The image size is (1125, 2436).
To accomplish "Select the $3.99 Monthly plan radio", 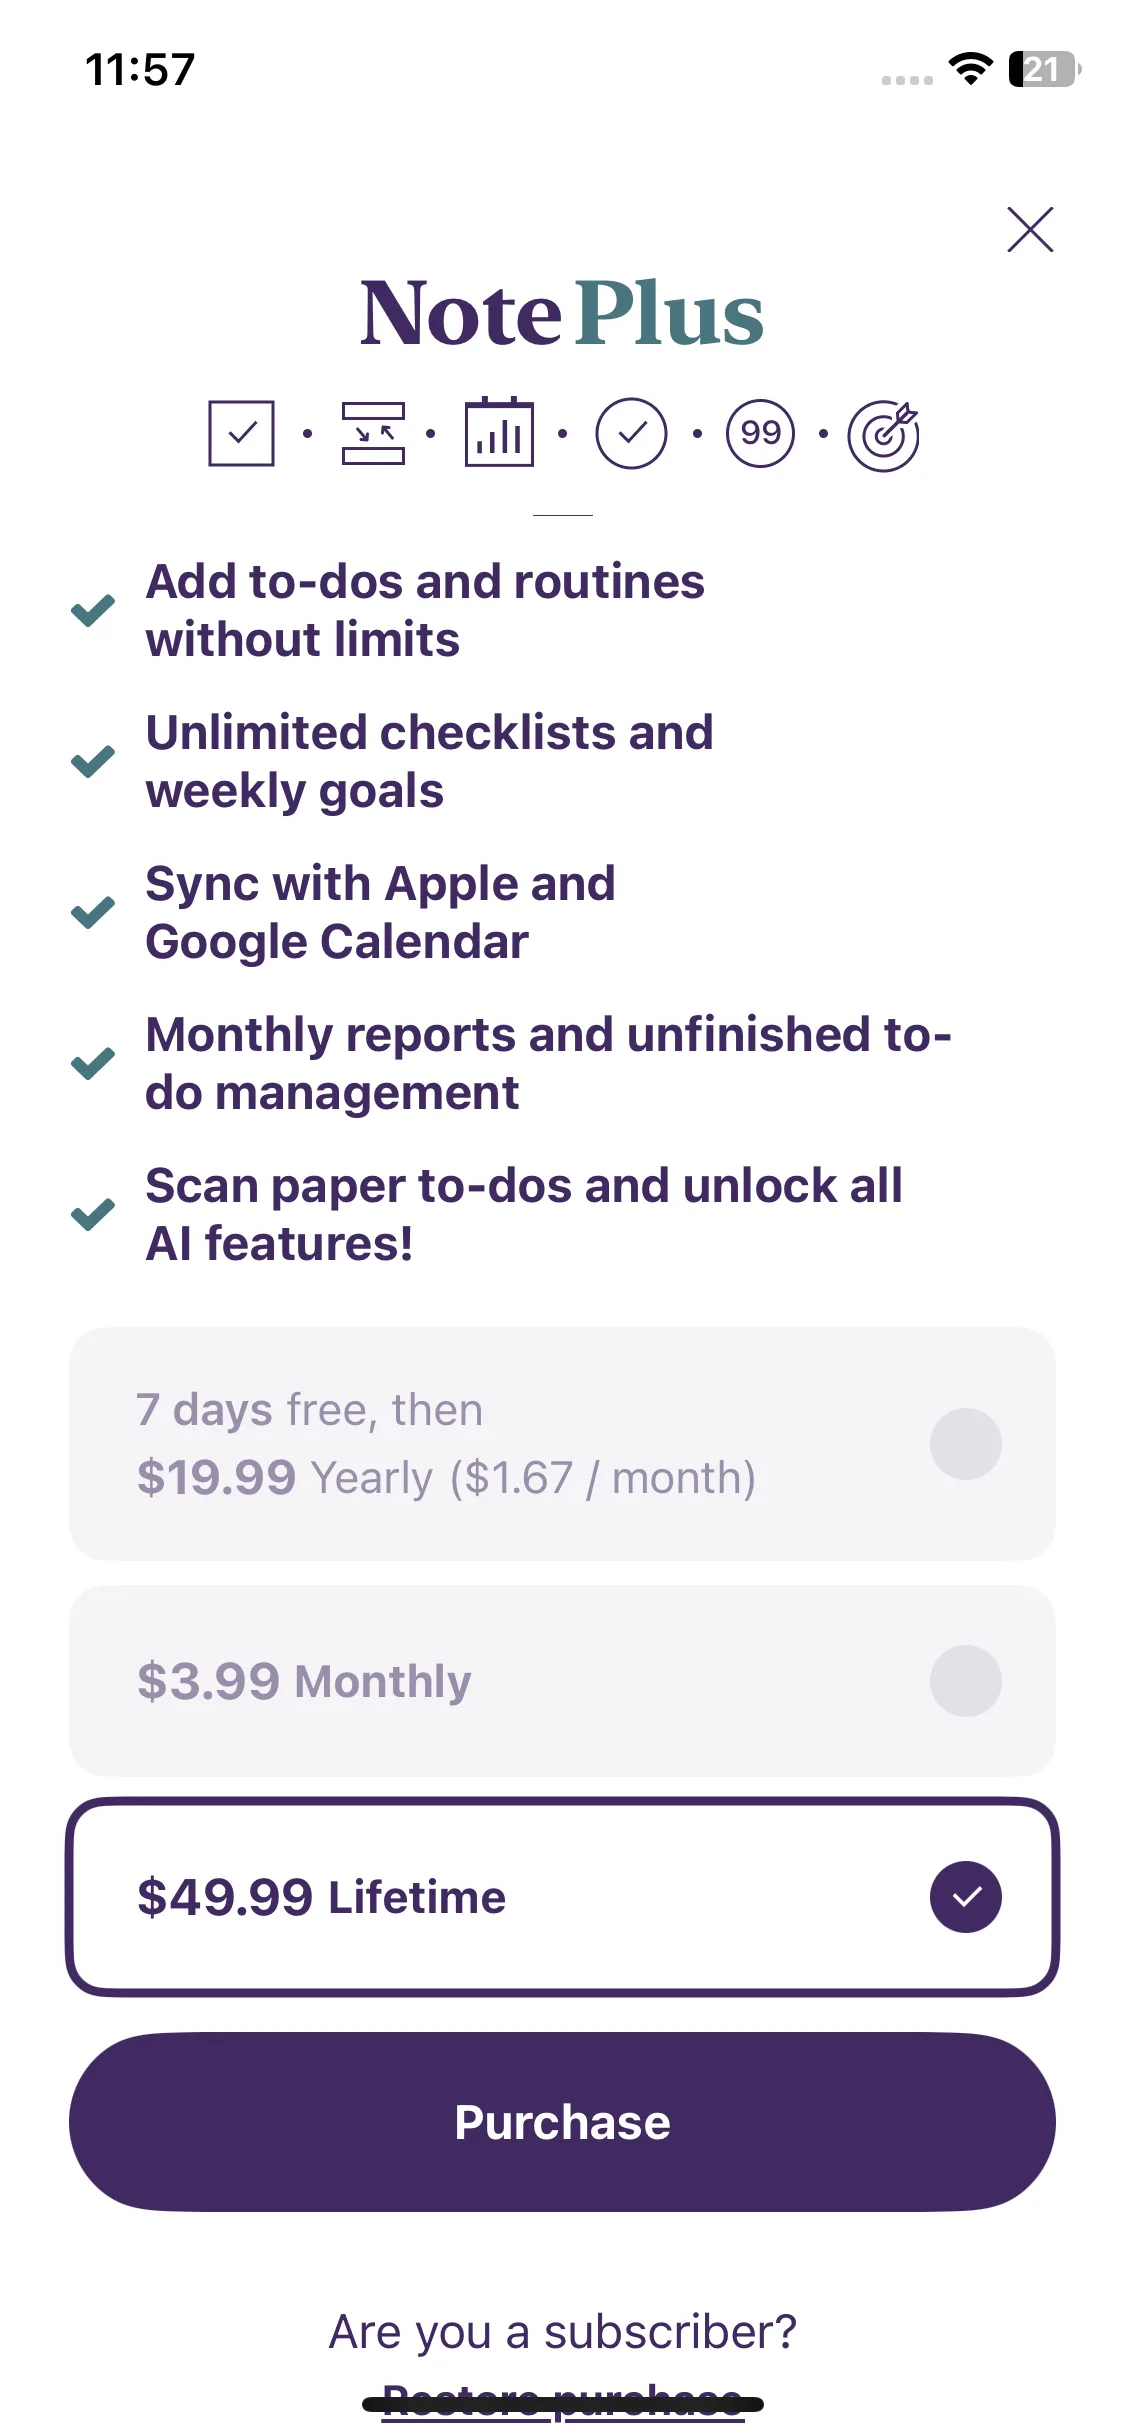I will tap(965, 1681).
